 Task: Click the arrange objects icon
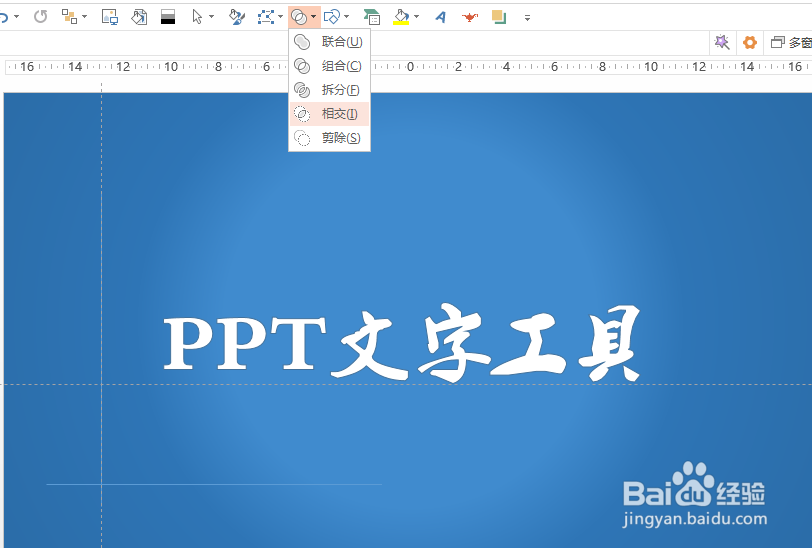[69, 17]
